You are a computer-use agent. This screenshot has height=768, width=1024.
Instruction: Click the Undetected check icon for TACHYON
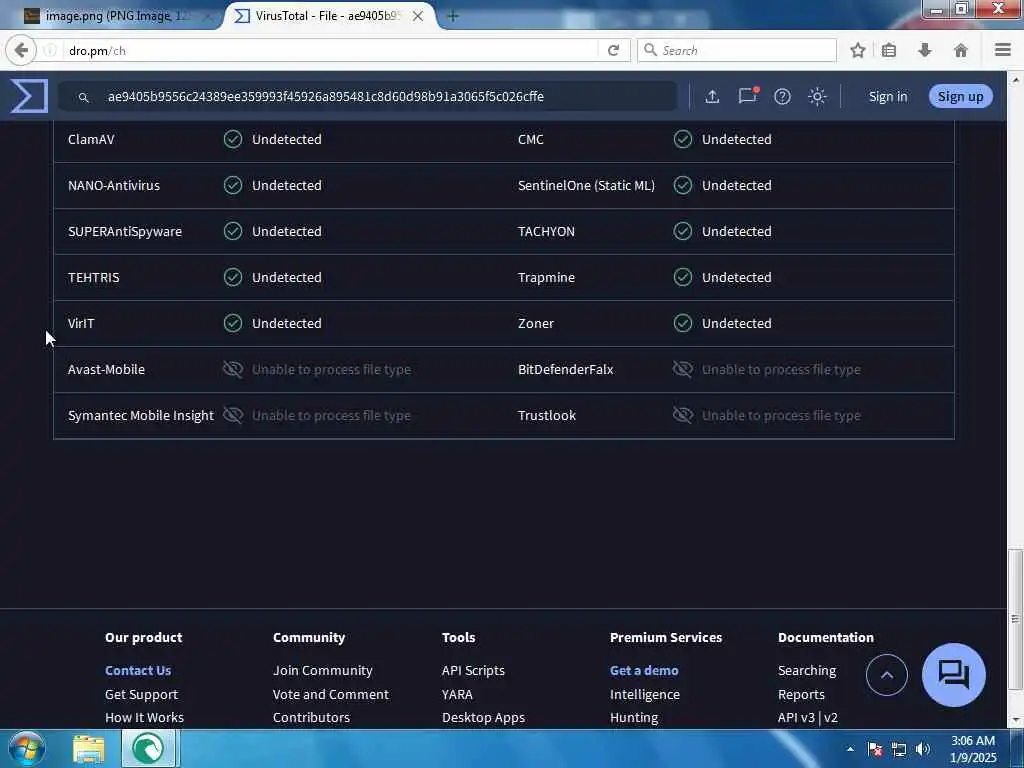(x=682, y=231)
